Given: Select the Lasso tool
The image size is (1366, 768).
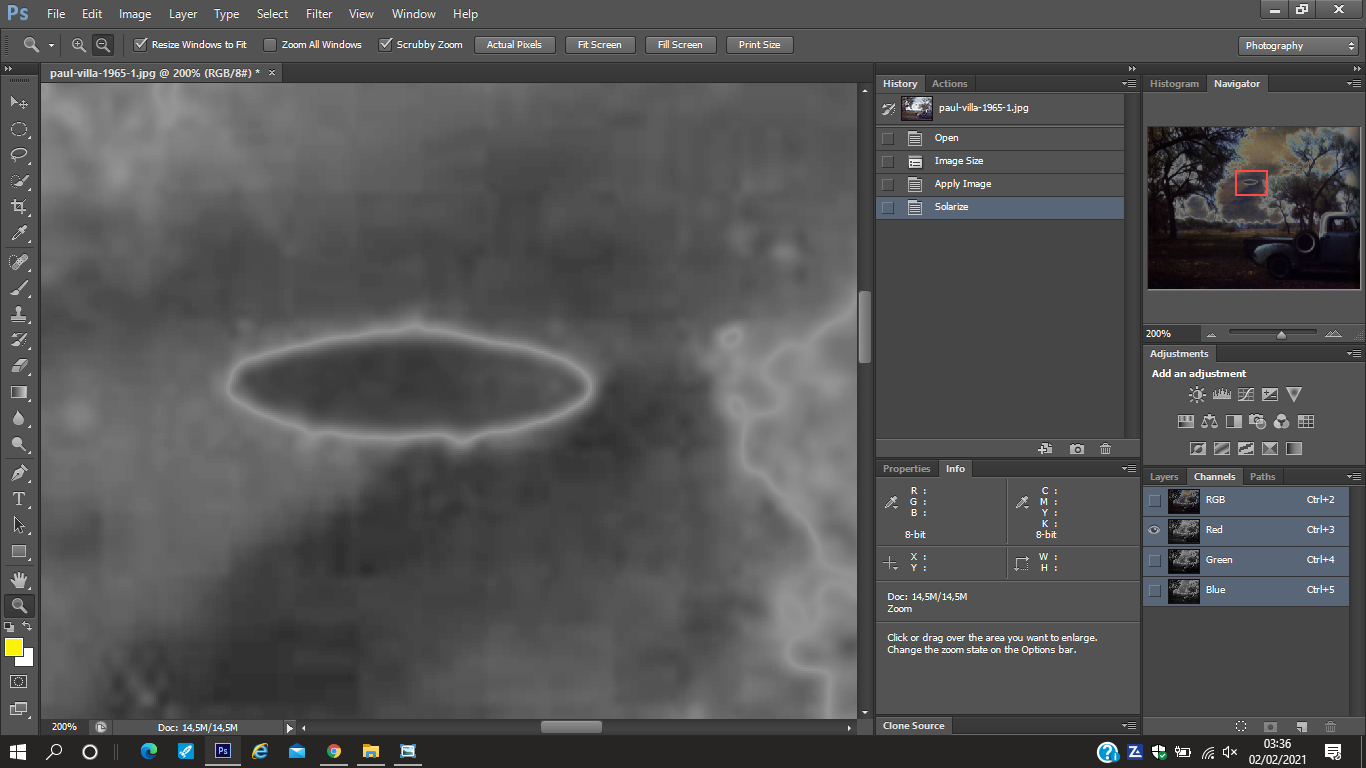Looking at the screenshot, I should point(19,155).
